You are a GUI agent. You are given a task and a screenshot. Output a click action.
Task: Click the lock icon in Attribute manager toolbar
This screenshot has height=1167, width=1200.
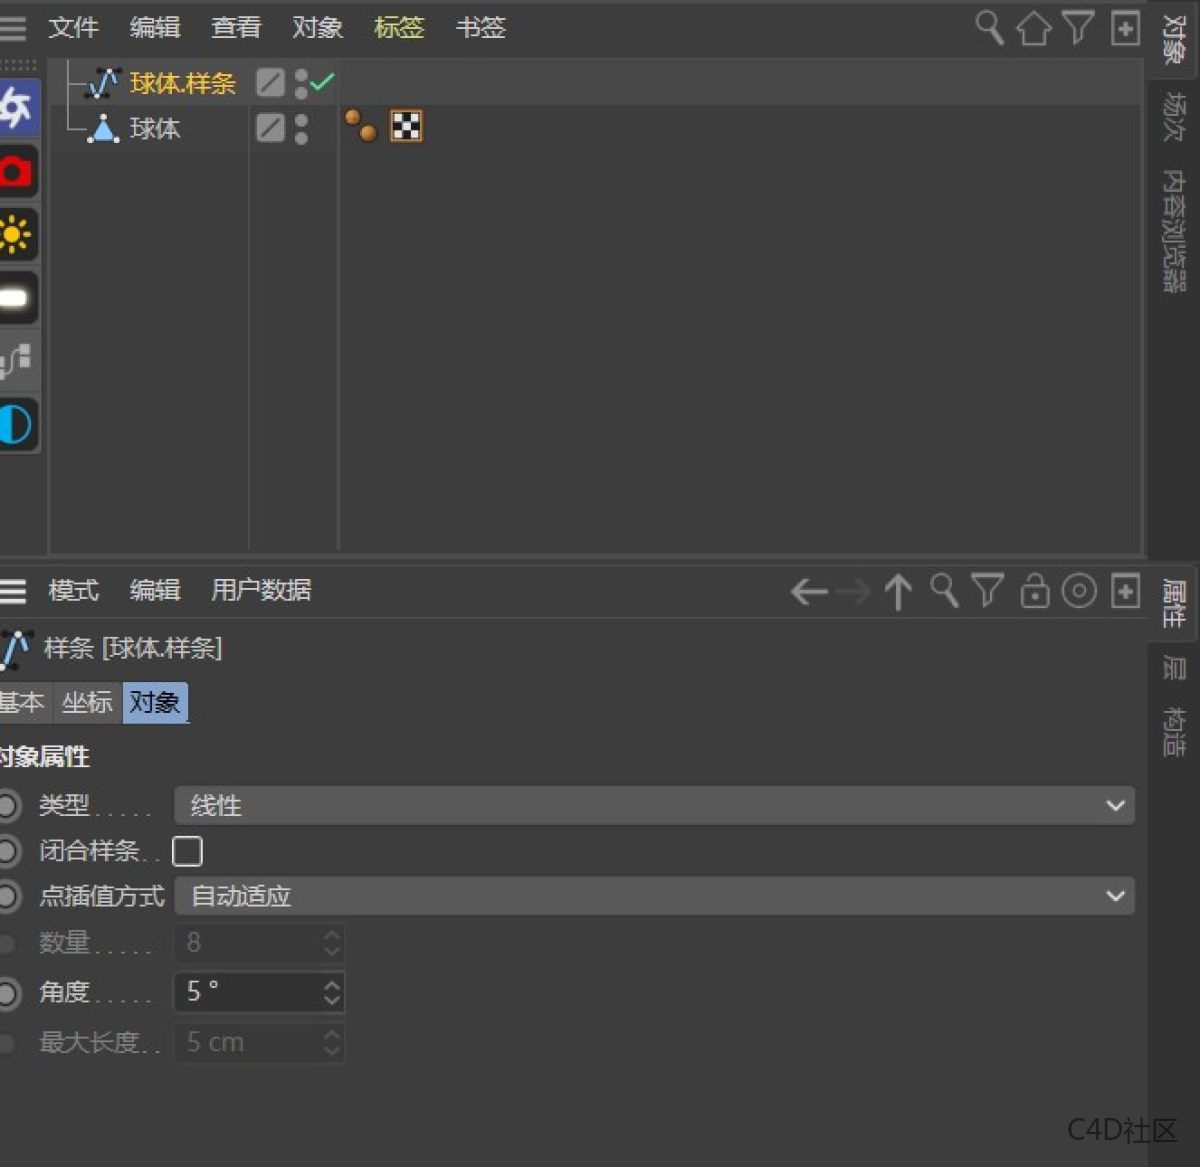(1034, 591)
